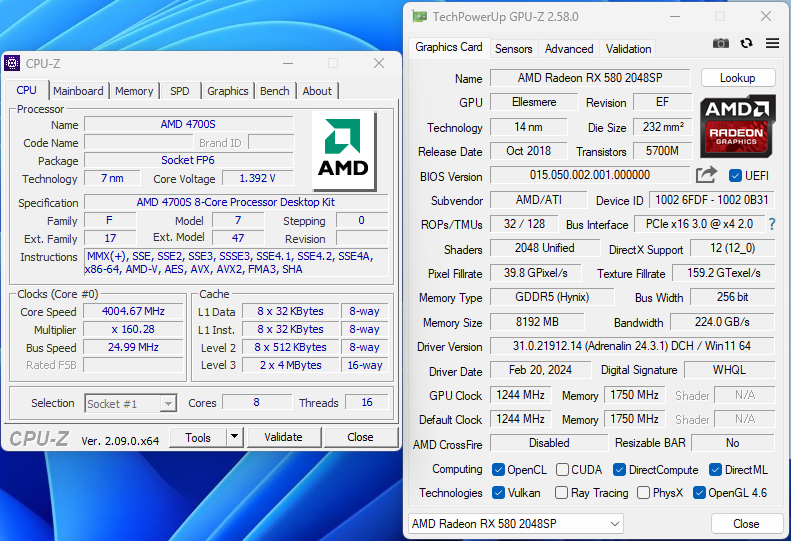Image resolution: width=791 pixels, height=541 pixels.
Task: Switch to the About tab
Action: (x=317, y=91)
